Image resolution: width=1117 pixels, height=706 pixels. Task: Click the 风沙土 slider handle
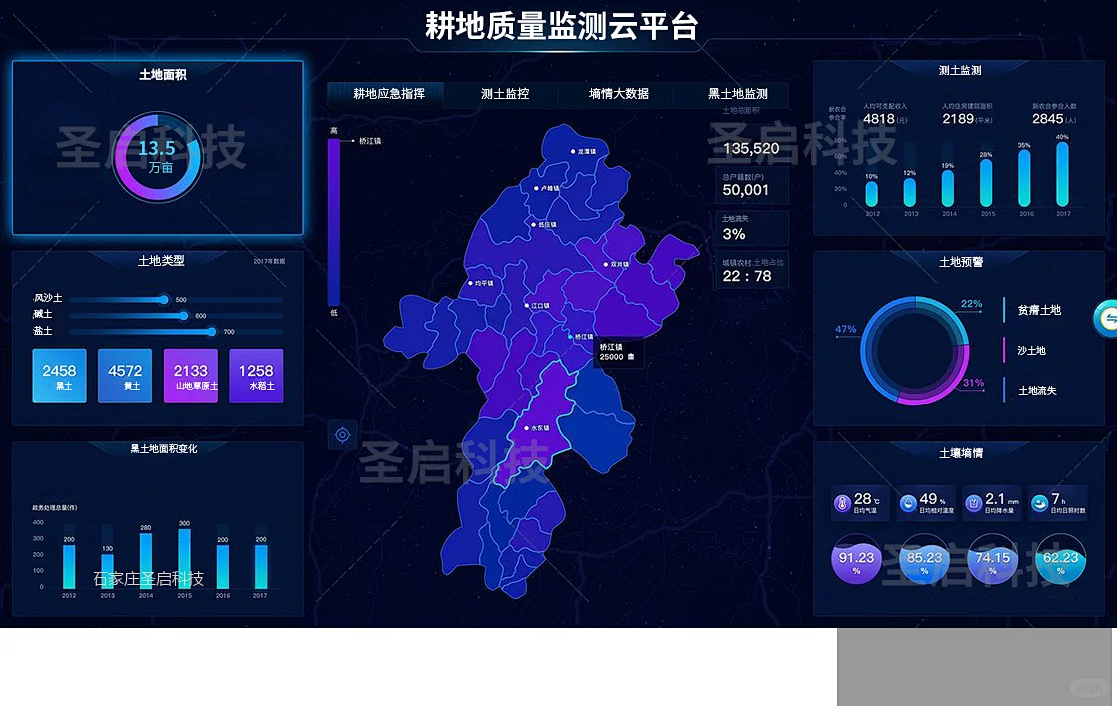pos(163,299)
